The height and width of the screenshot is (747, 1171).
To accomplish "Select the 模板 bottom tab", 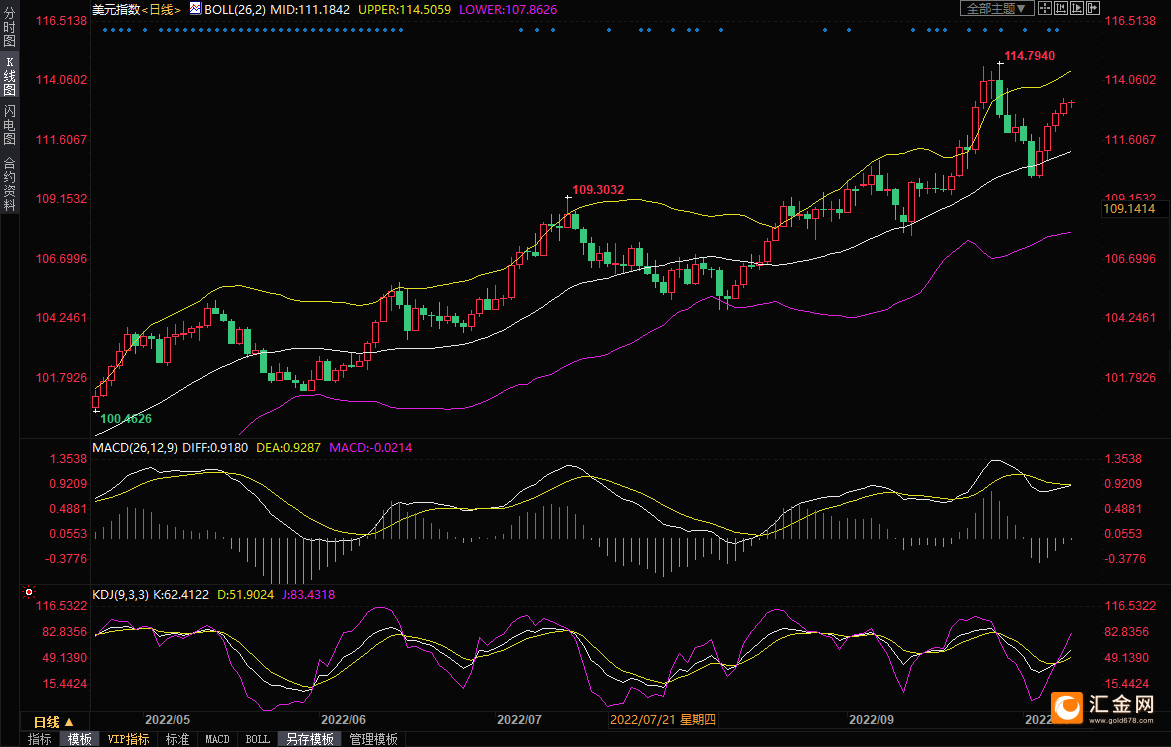I will pos(80,739).
